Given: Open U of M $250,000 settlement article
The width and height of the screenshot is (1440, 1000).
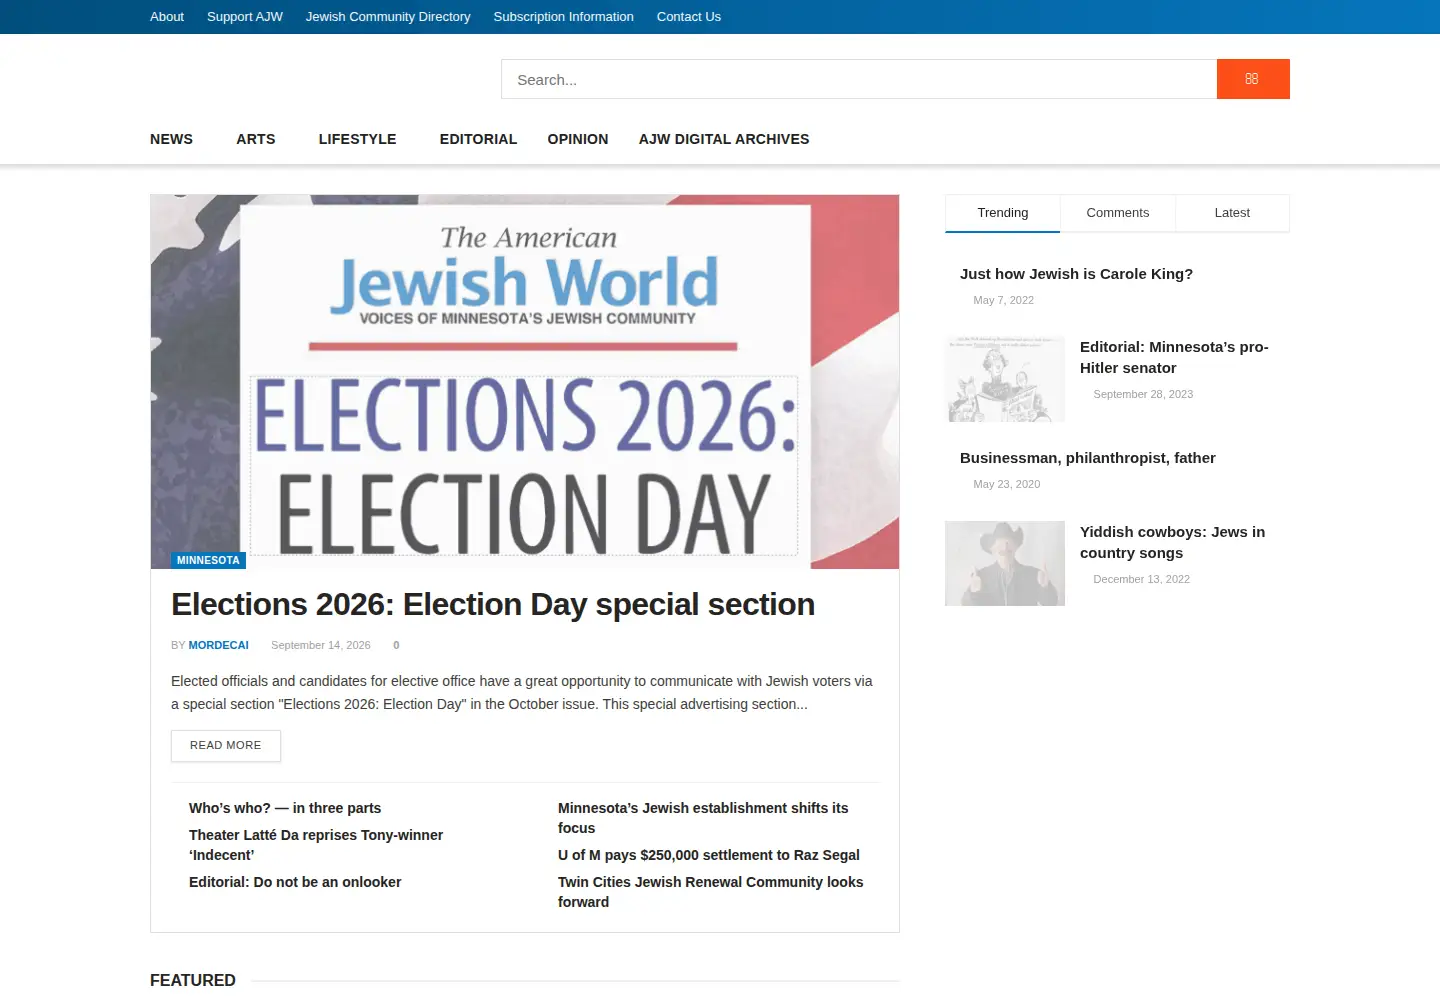Looking at the screenshot, I should click(709, 855).
